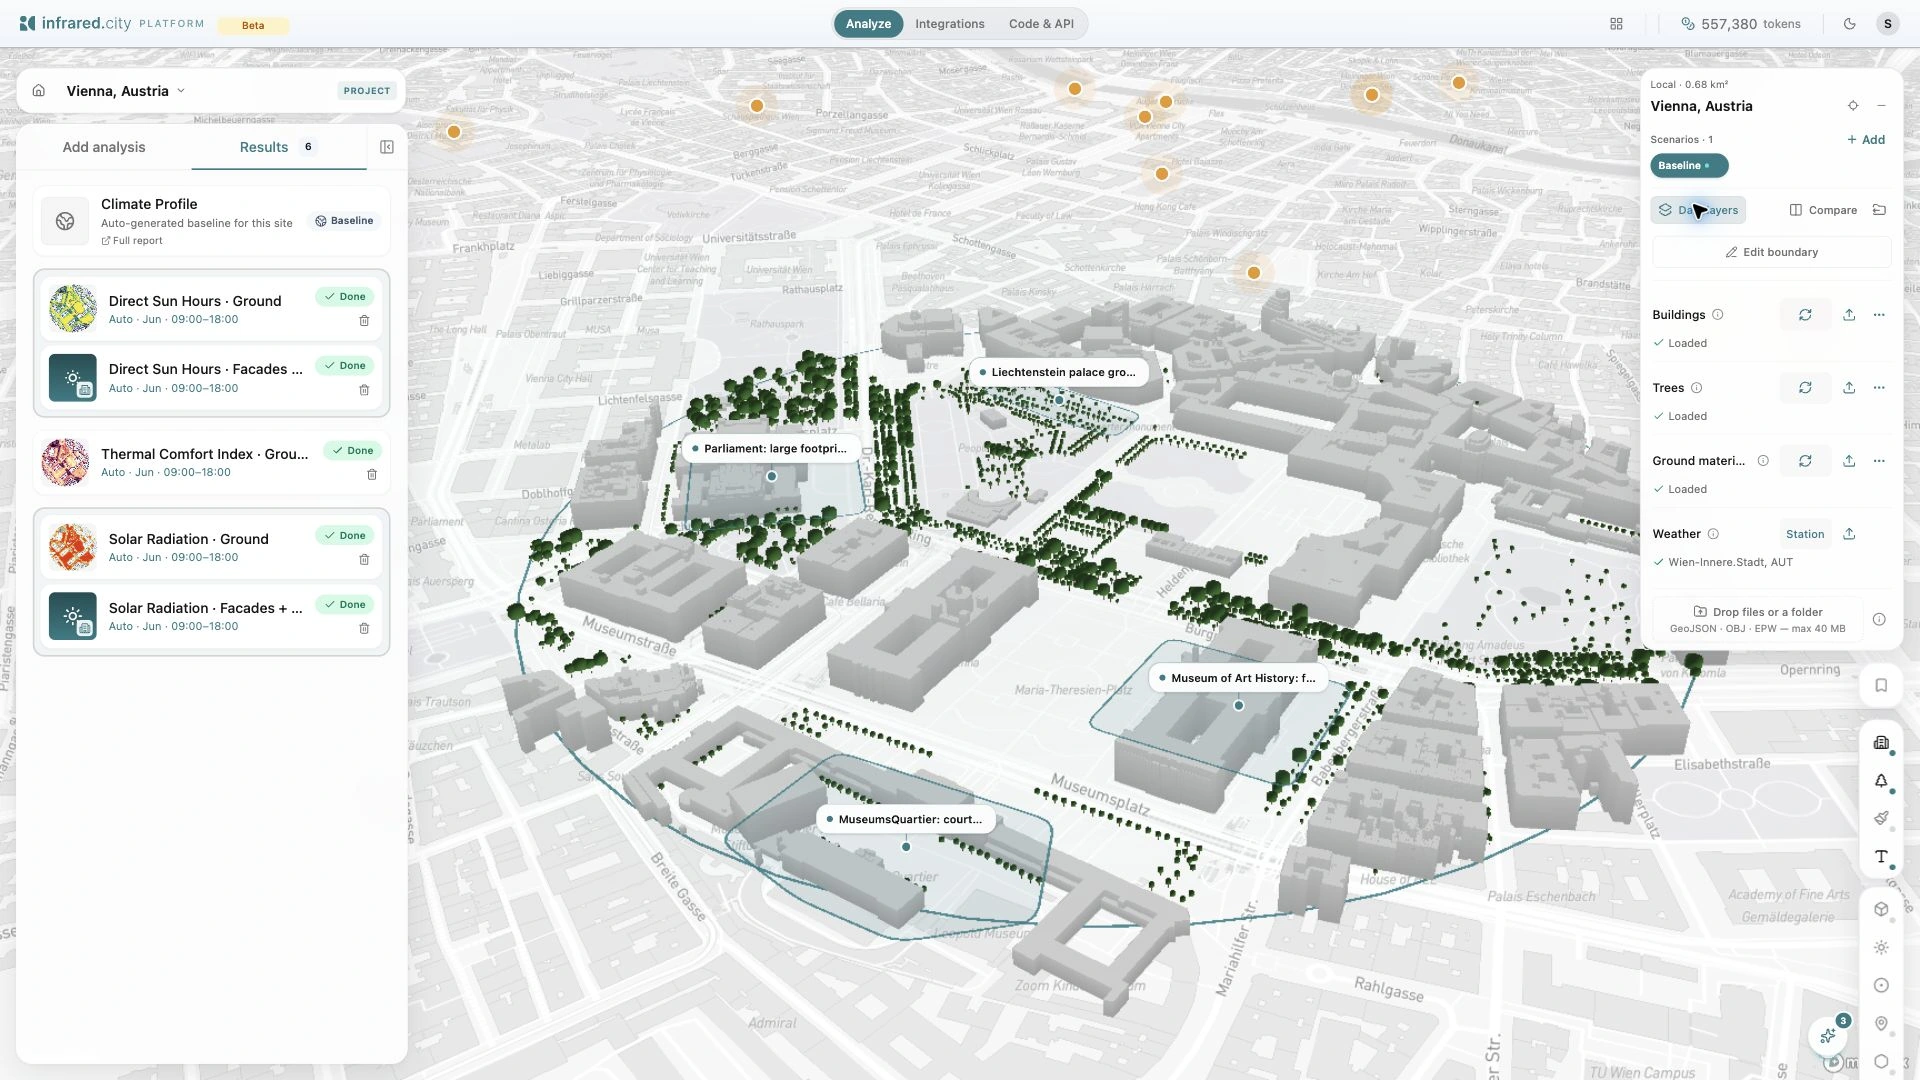The image size is (1920, 1080).
Task: Toggle buildings visibility in map toolbar
Action: (x=1881, y=743)
